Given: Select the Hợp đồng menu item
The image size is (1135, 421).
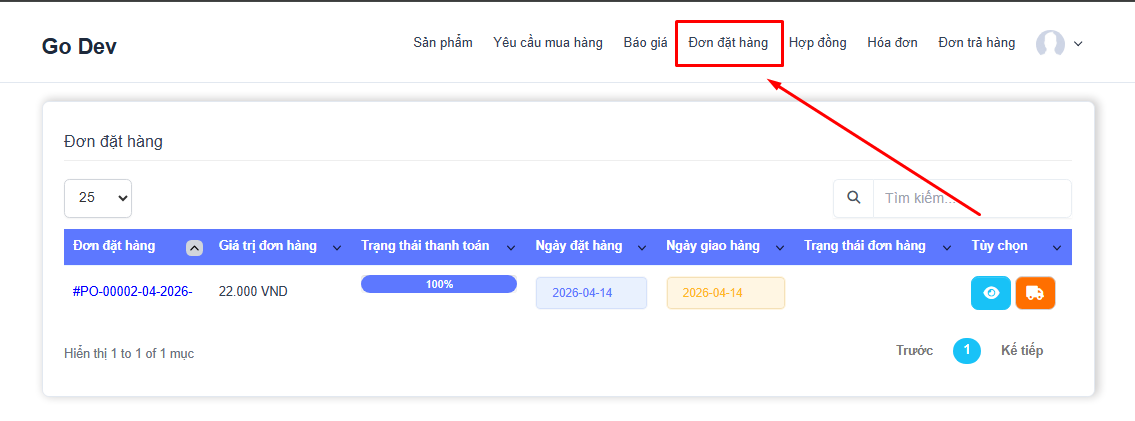Looking at the screenshot, I should pyautogui.click(x=817, y=43).
